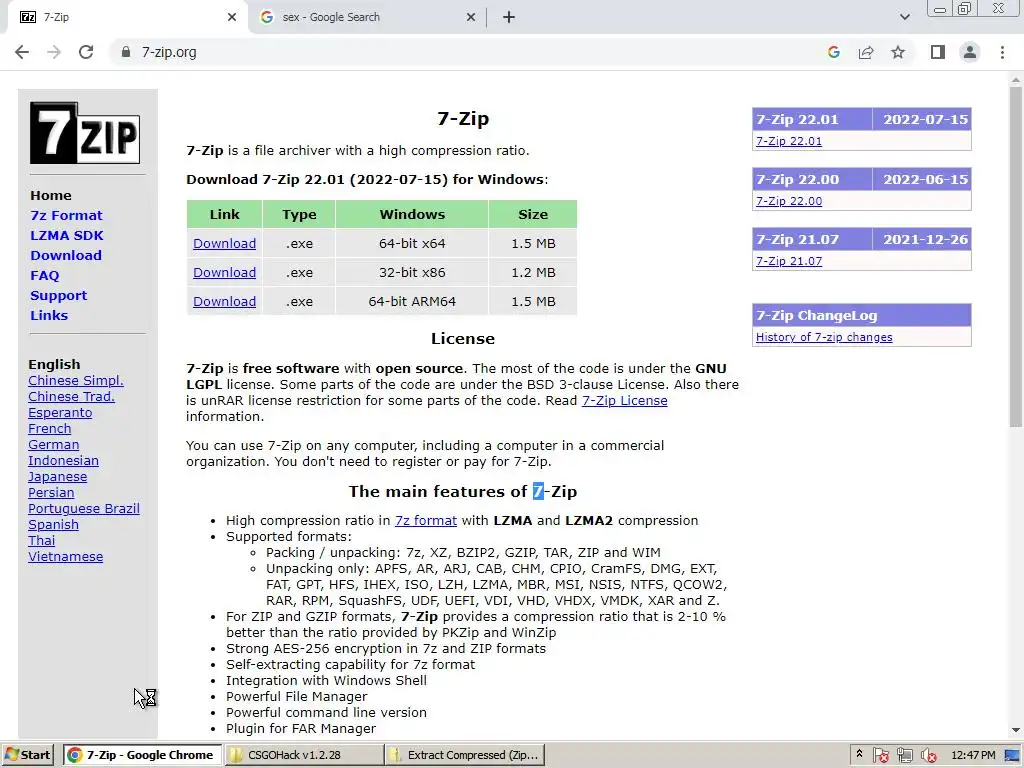Open Chrome's three-dot menu

pos(1002,52)
